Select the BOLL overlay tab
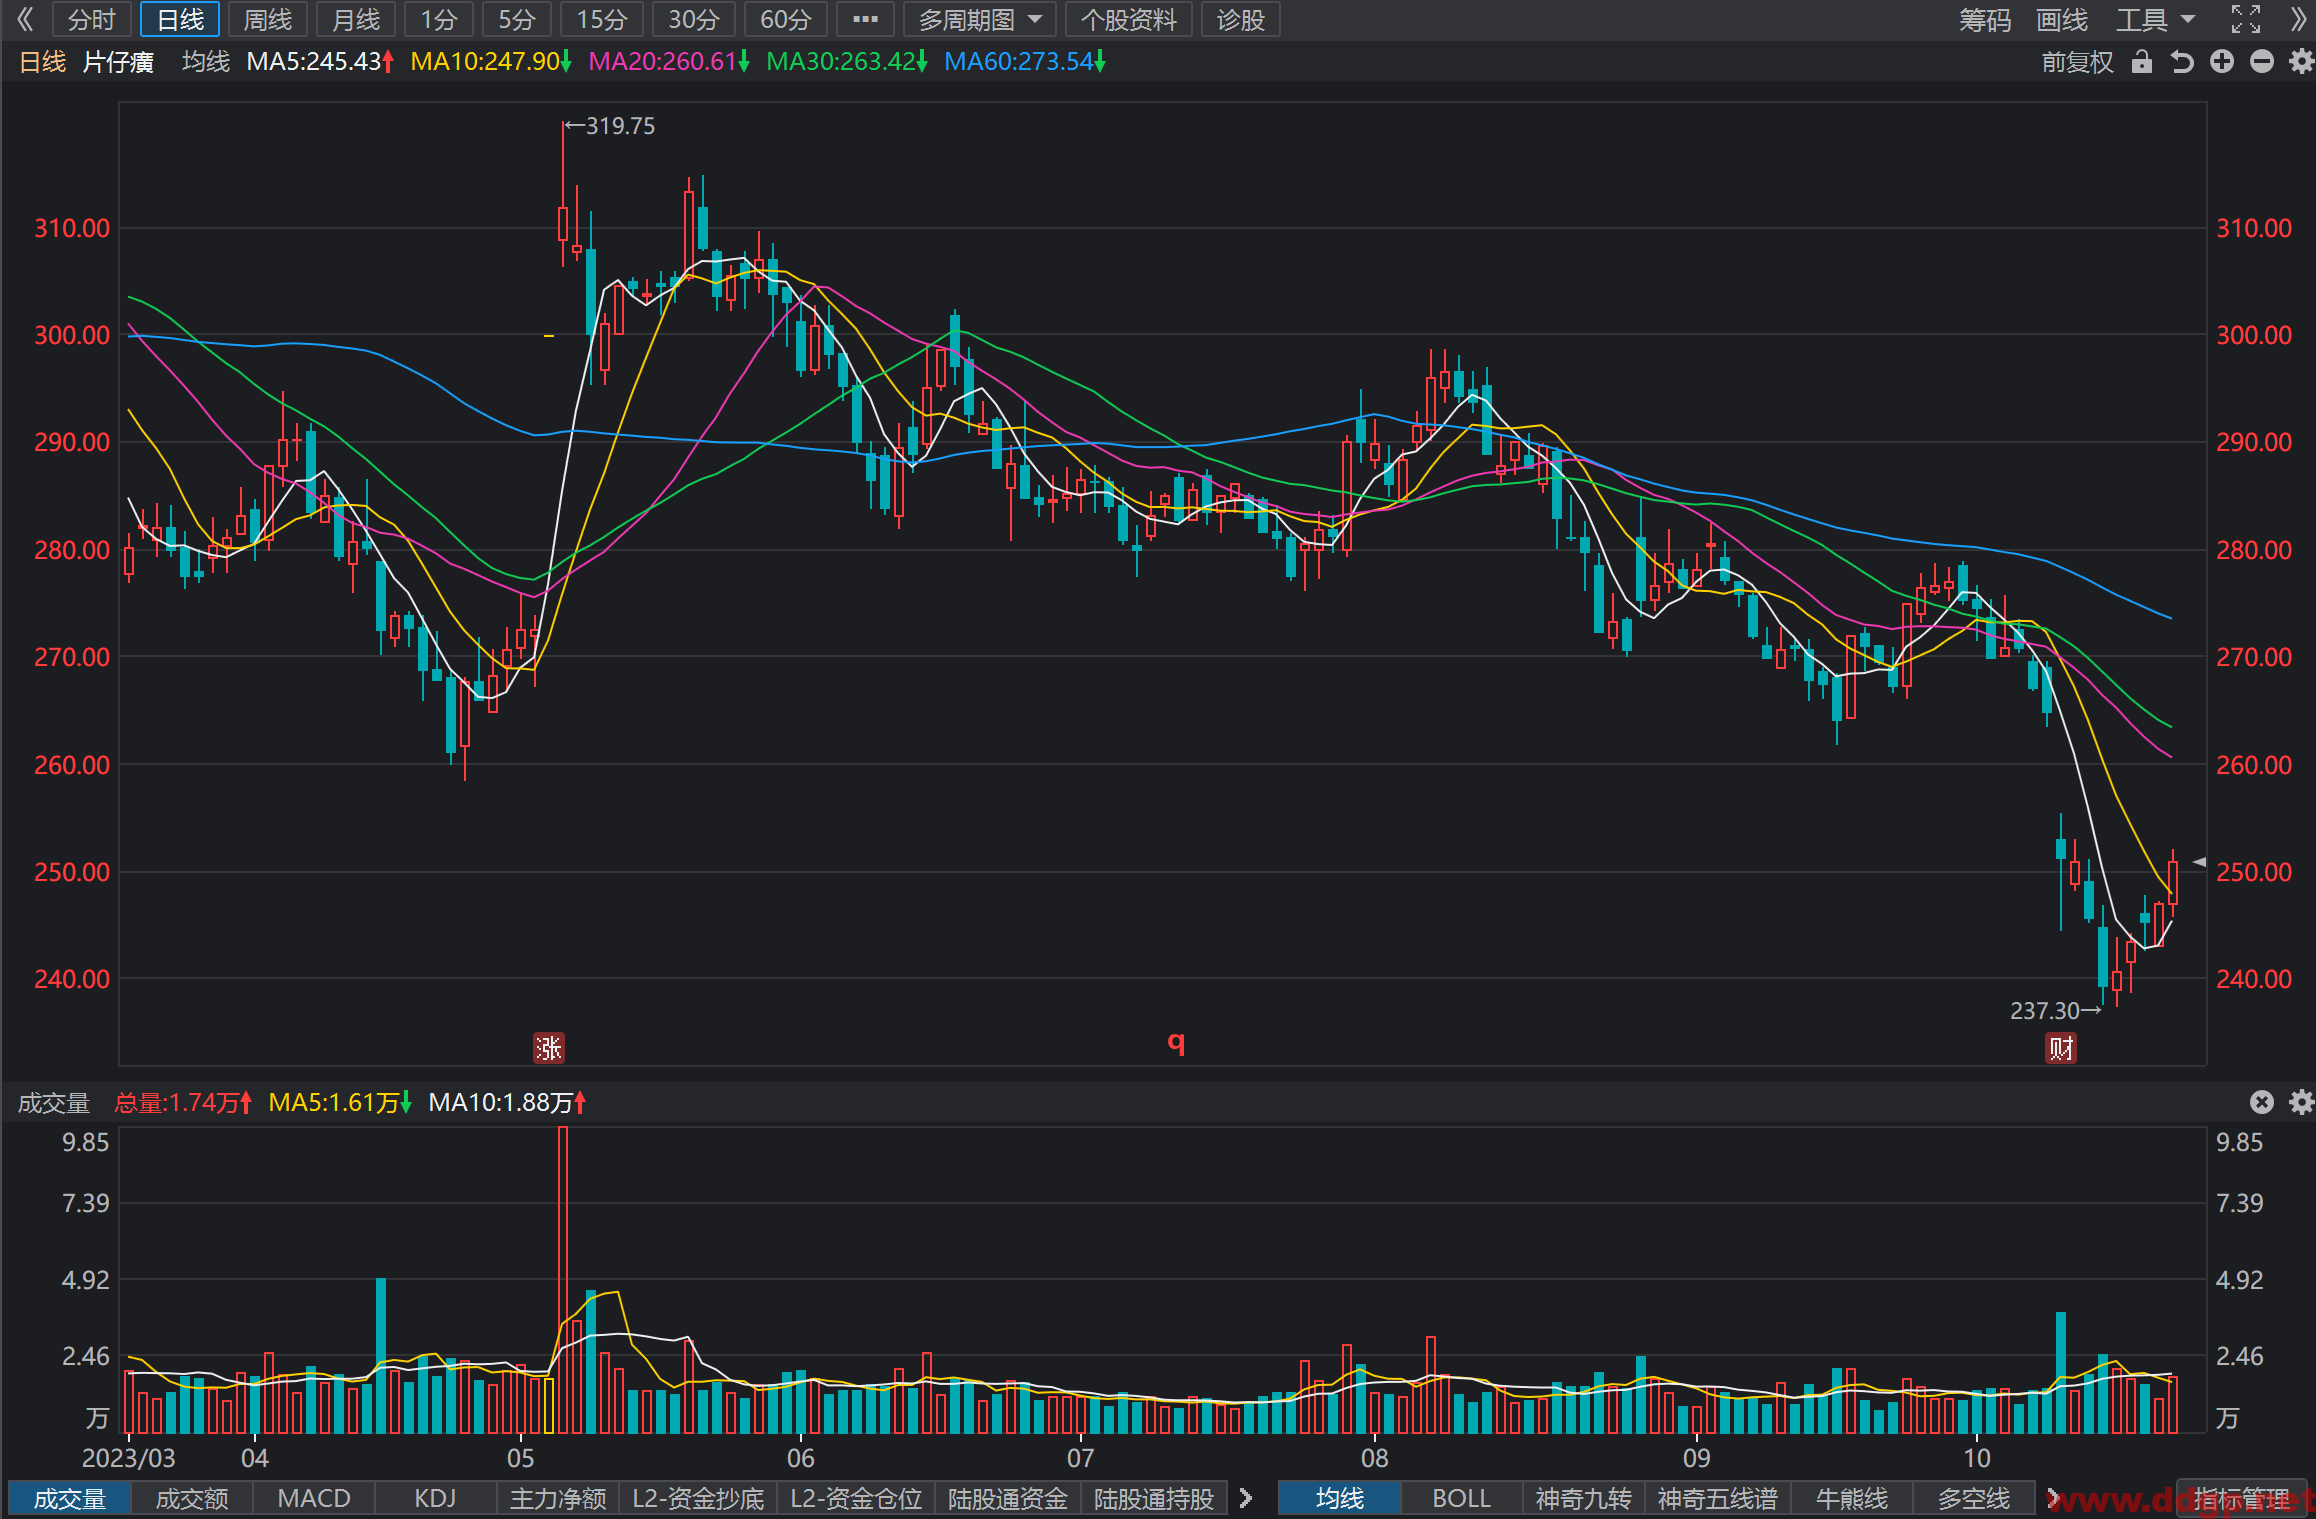Viewport: 2316px width, 1519px height. tap(1461, 1498)
